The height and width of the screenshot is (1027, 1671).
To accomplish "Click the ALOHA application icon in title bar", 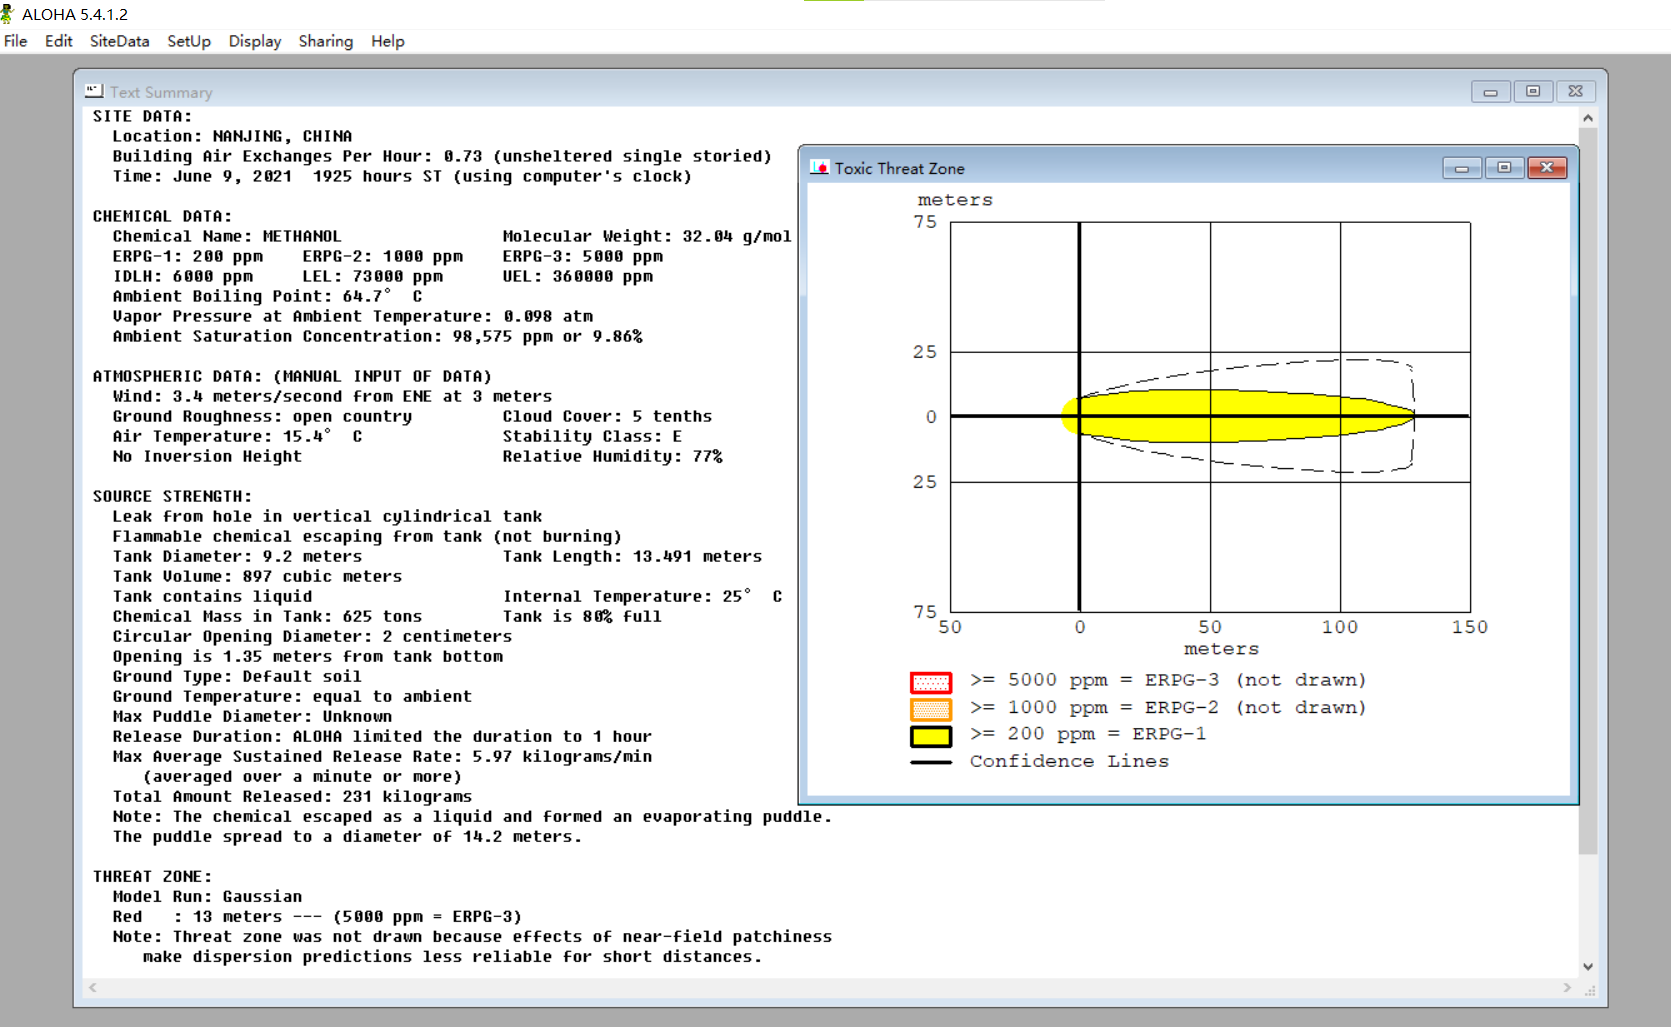I will (8, 14).
